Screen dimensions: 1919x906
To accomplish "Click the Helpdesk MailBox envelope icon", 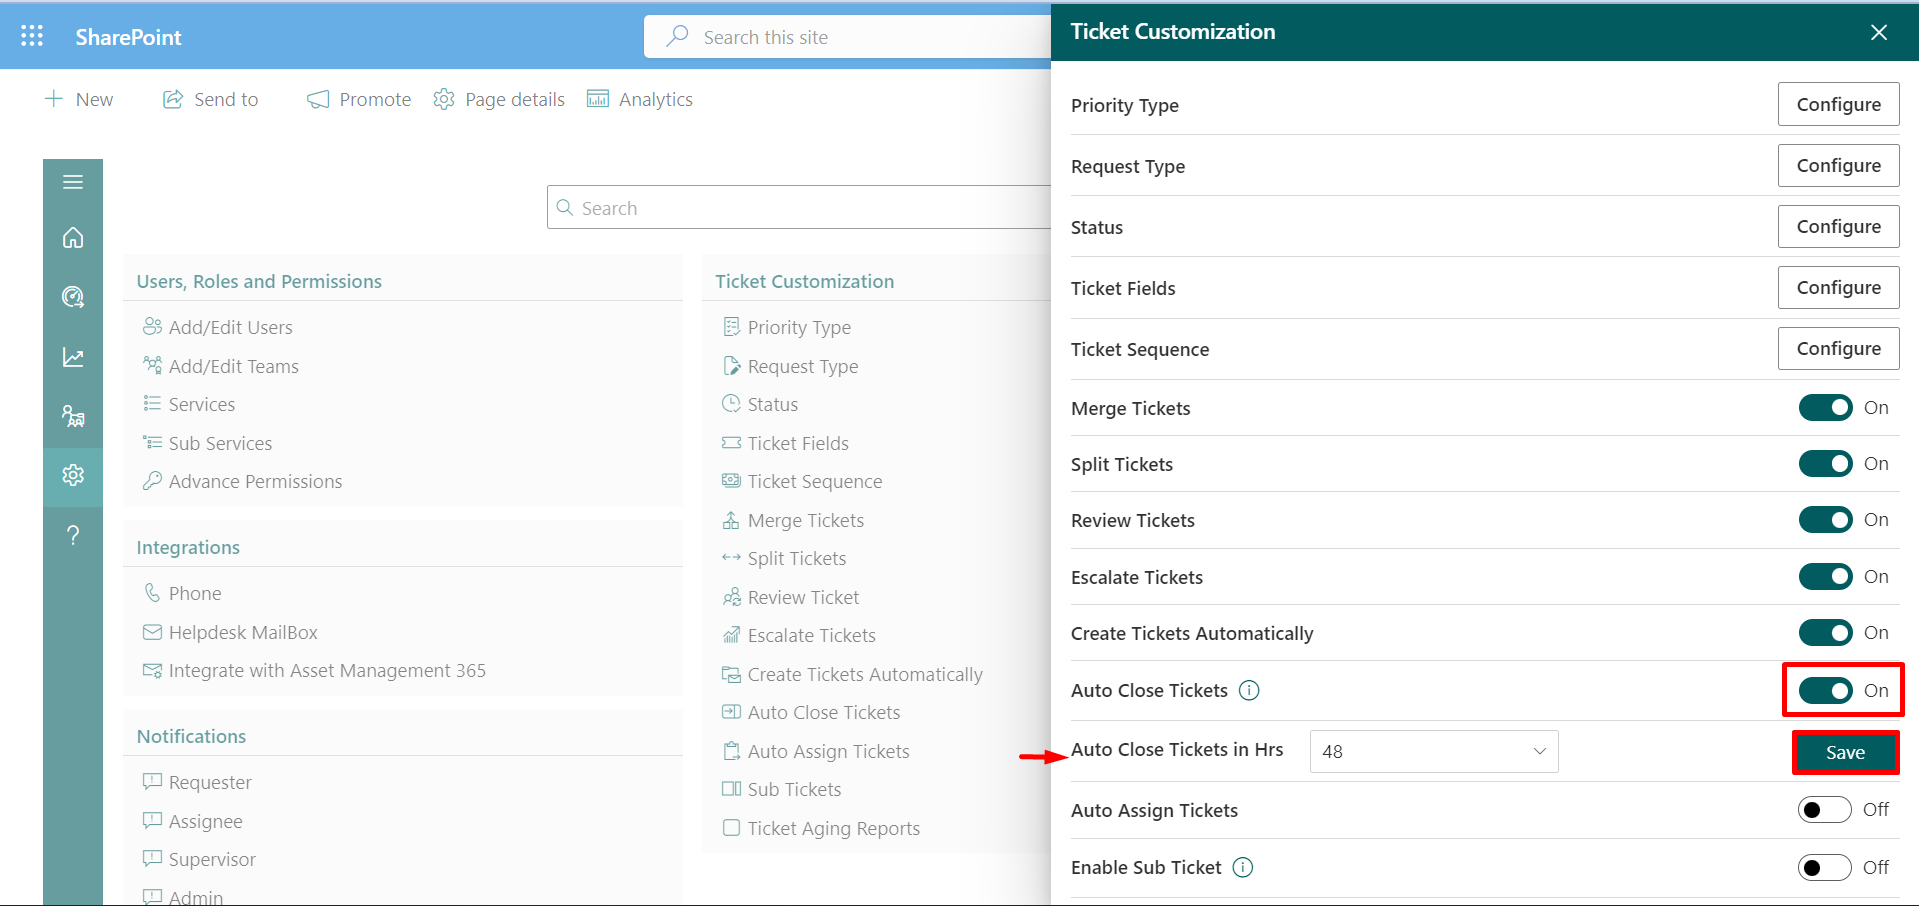I will (152, 632).
